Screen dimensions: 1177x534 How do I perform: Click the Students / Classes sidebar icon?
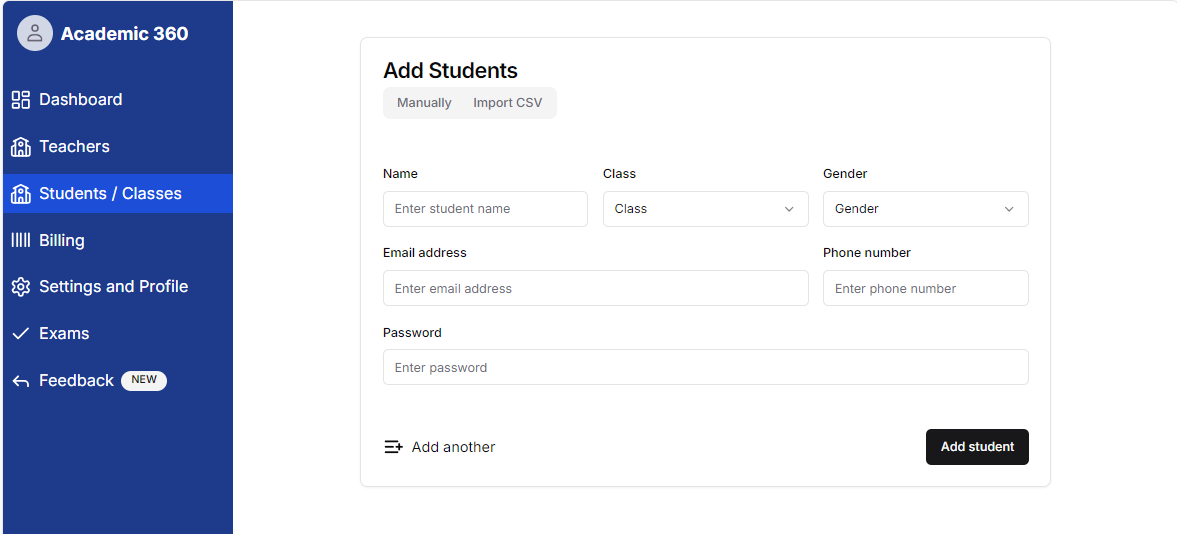click(20, 194)
